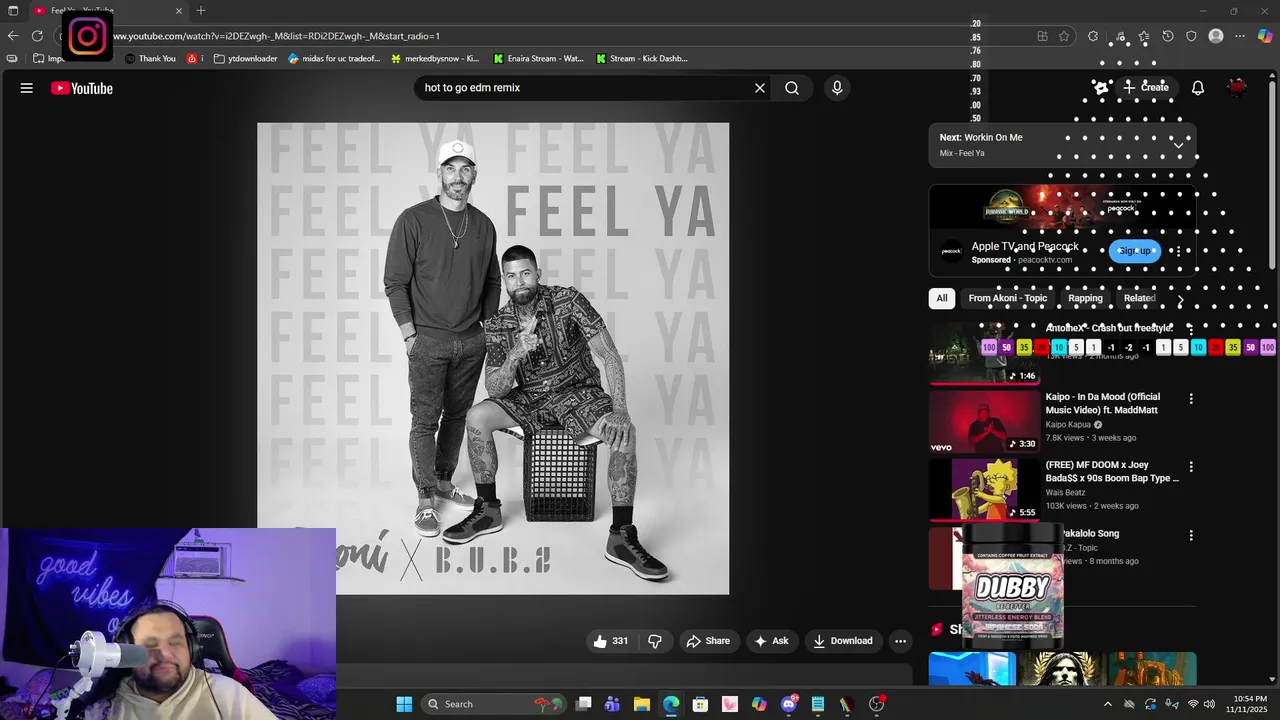
Task: Close the Feel Ya YouTube tab
Action: point(179,11)
